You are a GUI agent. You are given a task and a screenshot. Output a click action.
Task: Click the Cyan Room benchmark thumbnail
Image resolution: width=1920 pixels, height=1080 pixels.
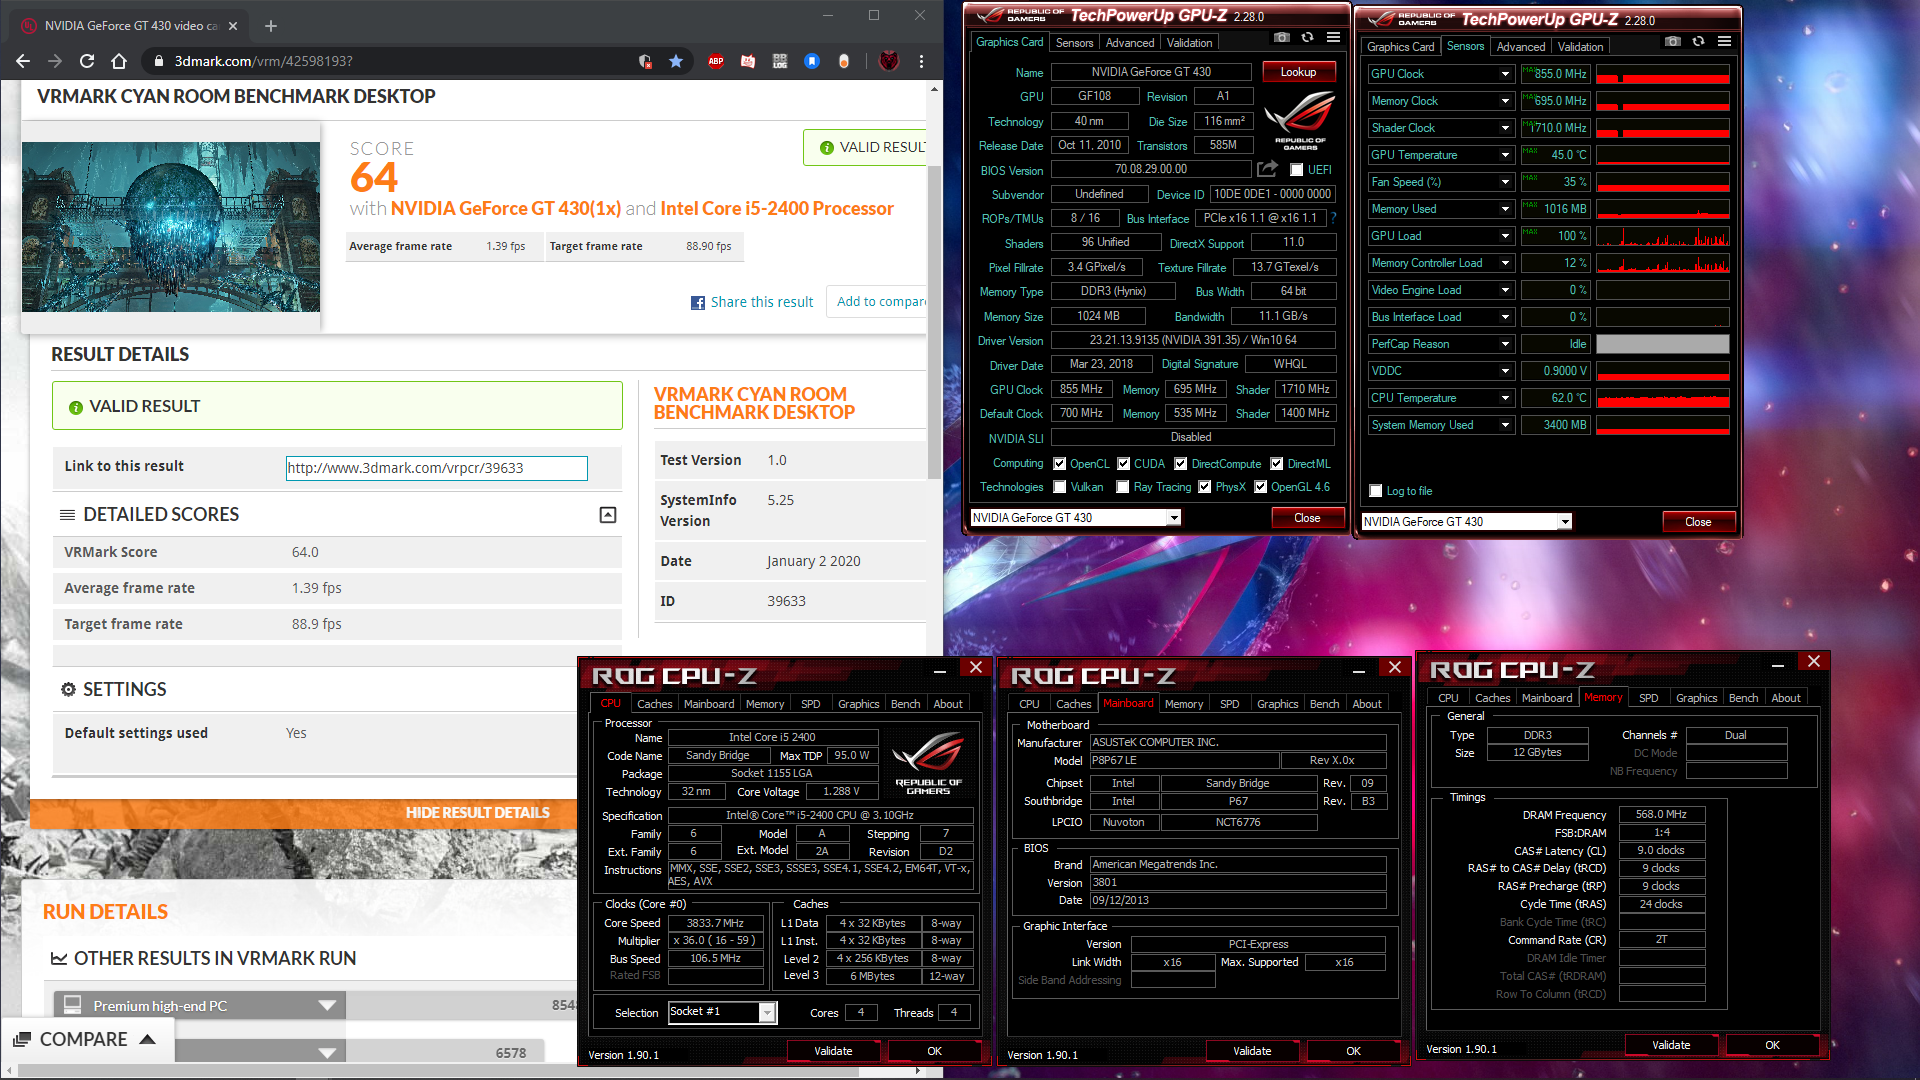171,227
